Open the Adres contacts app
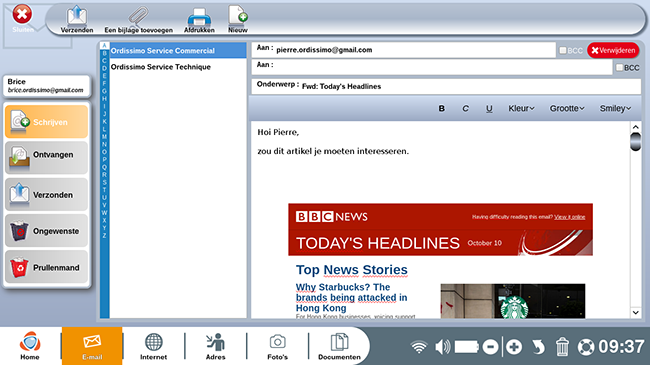This screenshot has height=365, width=650. [216, 346]
